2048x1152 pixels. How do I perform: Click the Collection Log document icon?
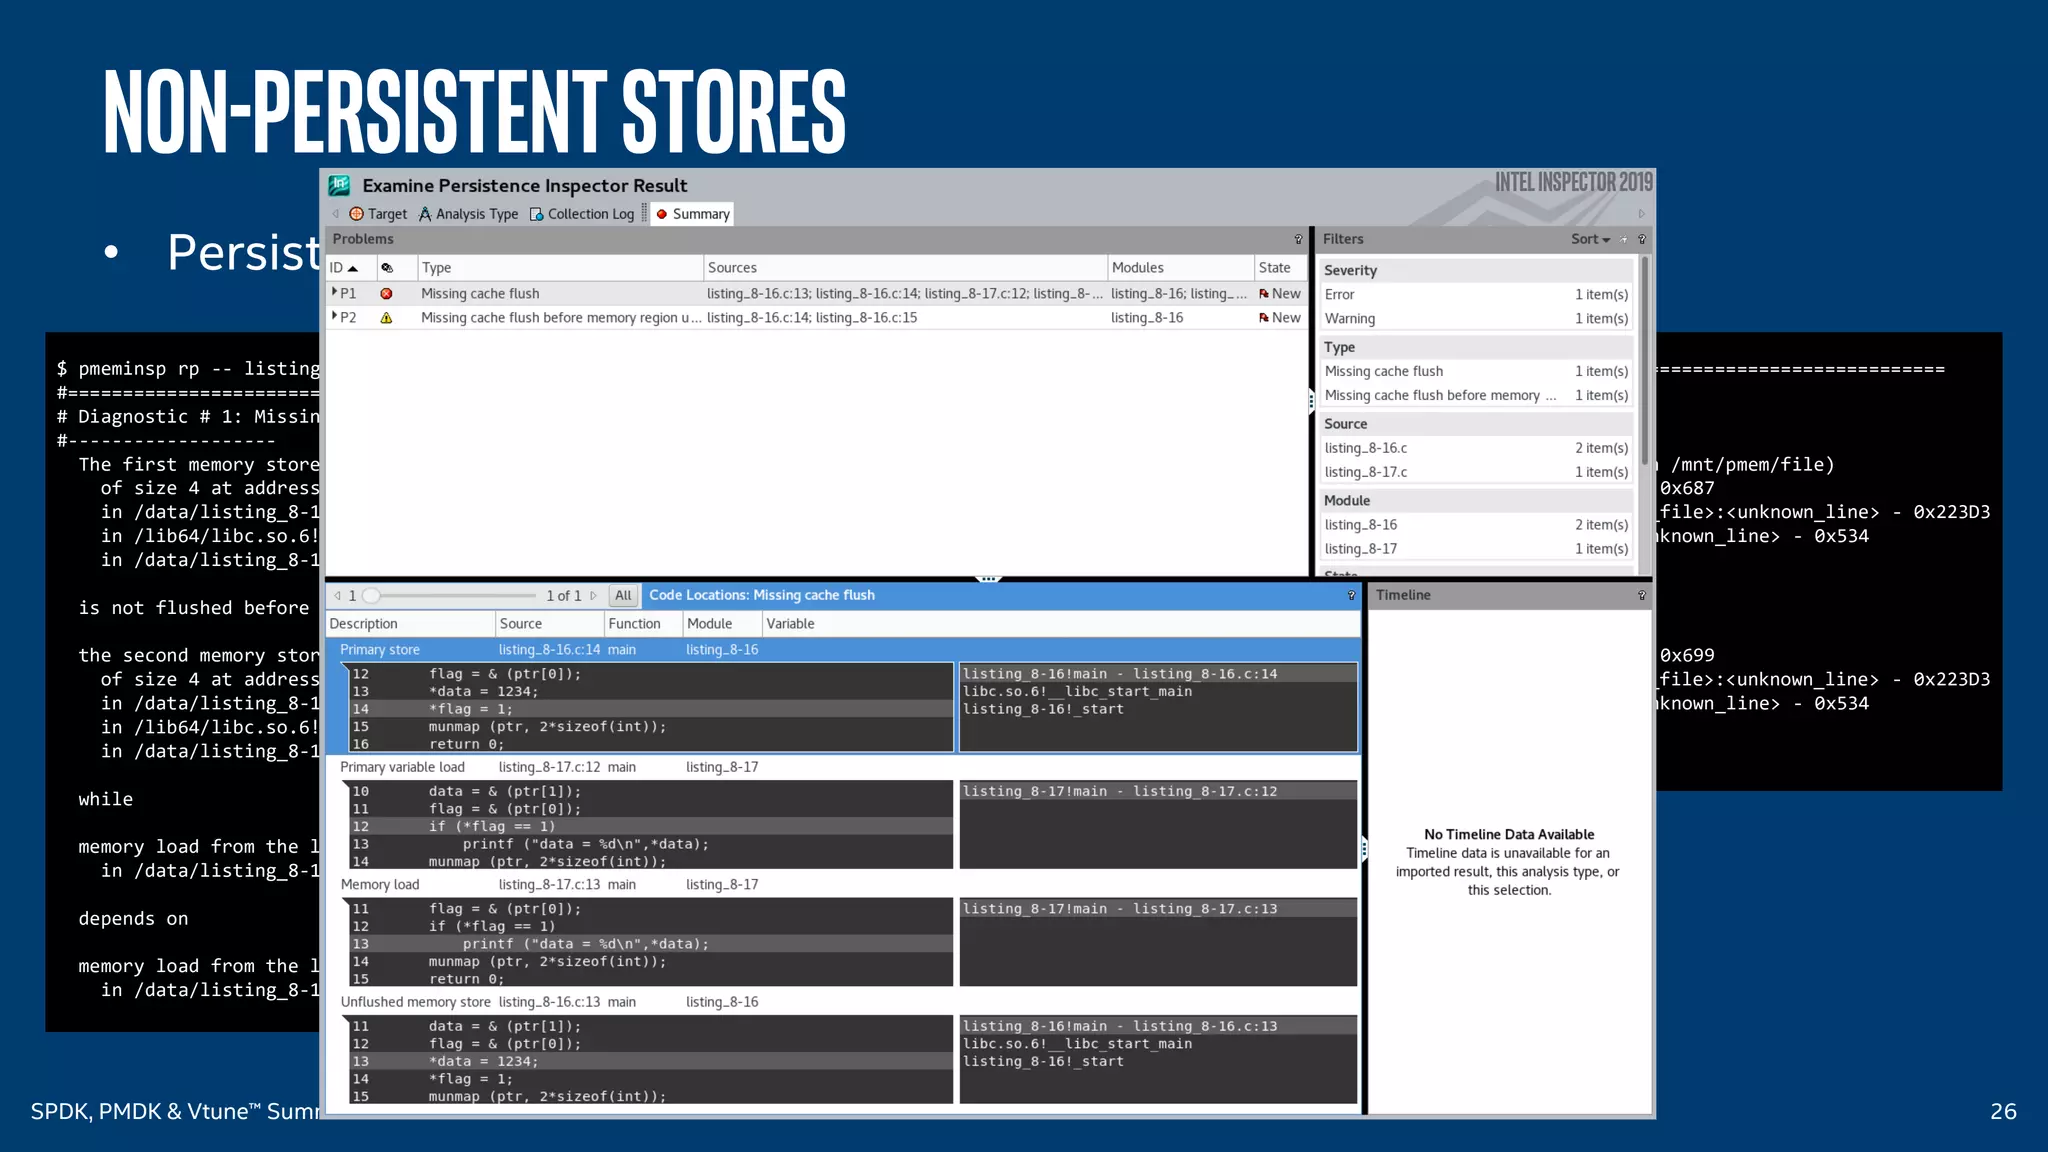pyautogui.click(x=536, y=214)
